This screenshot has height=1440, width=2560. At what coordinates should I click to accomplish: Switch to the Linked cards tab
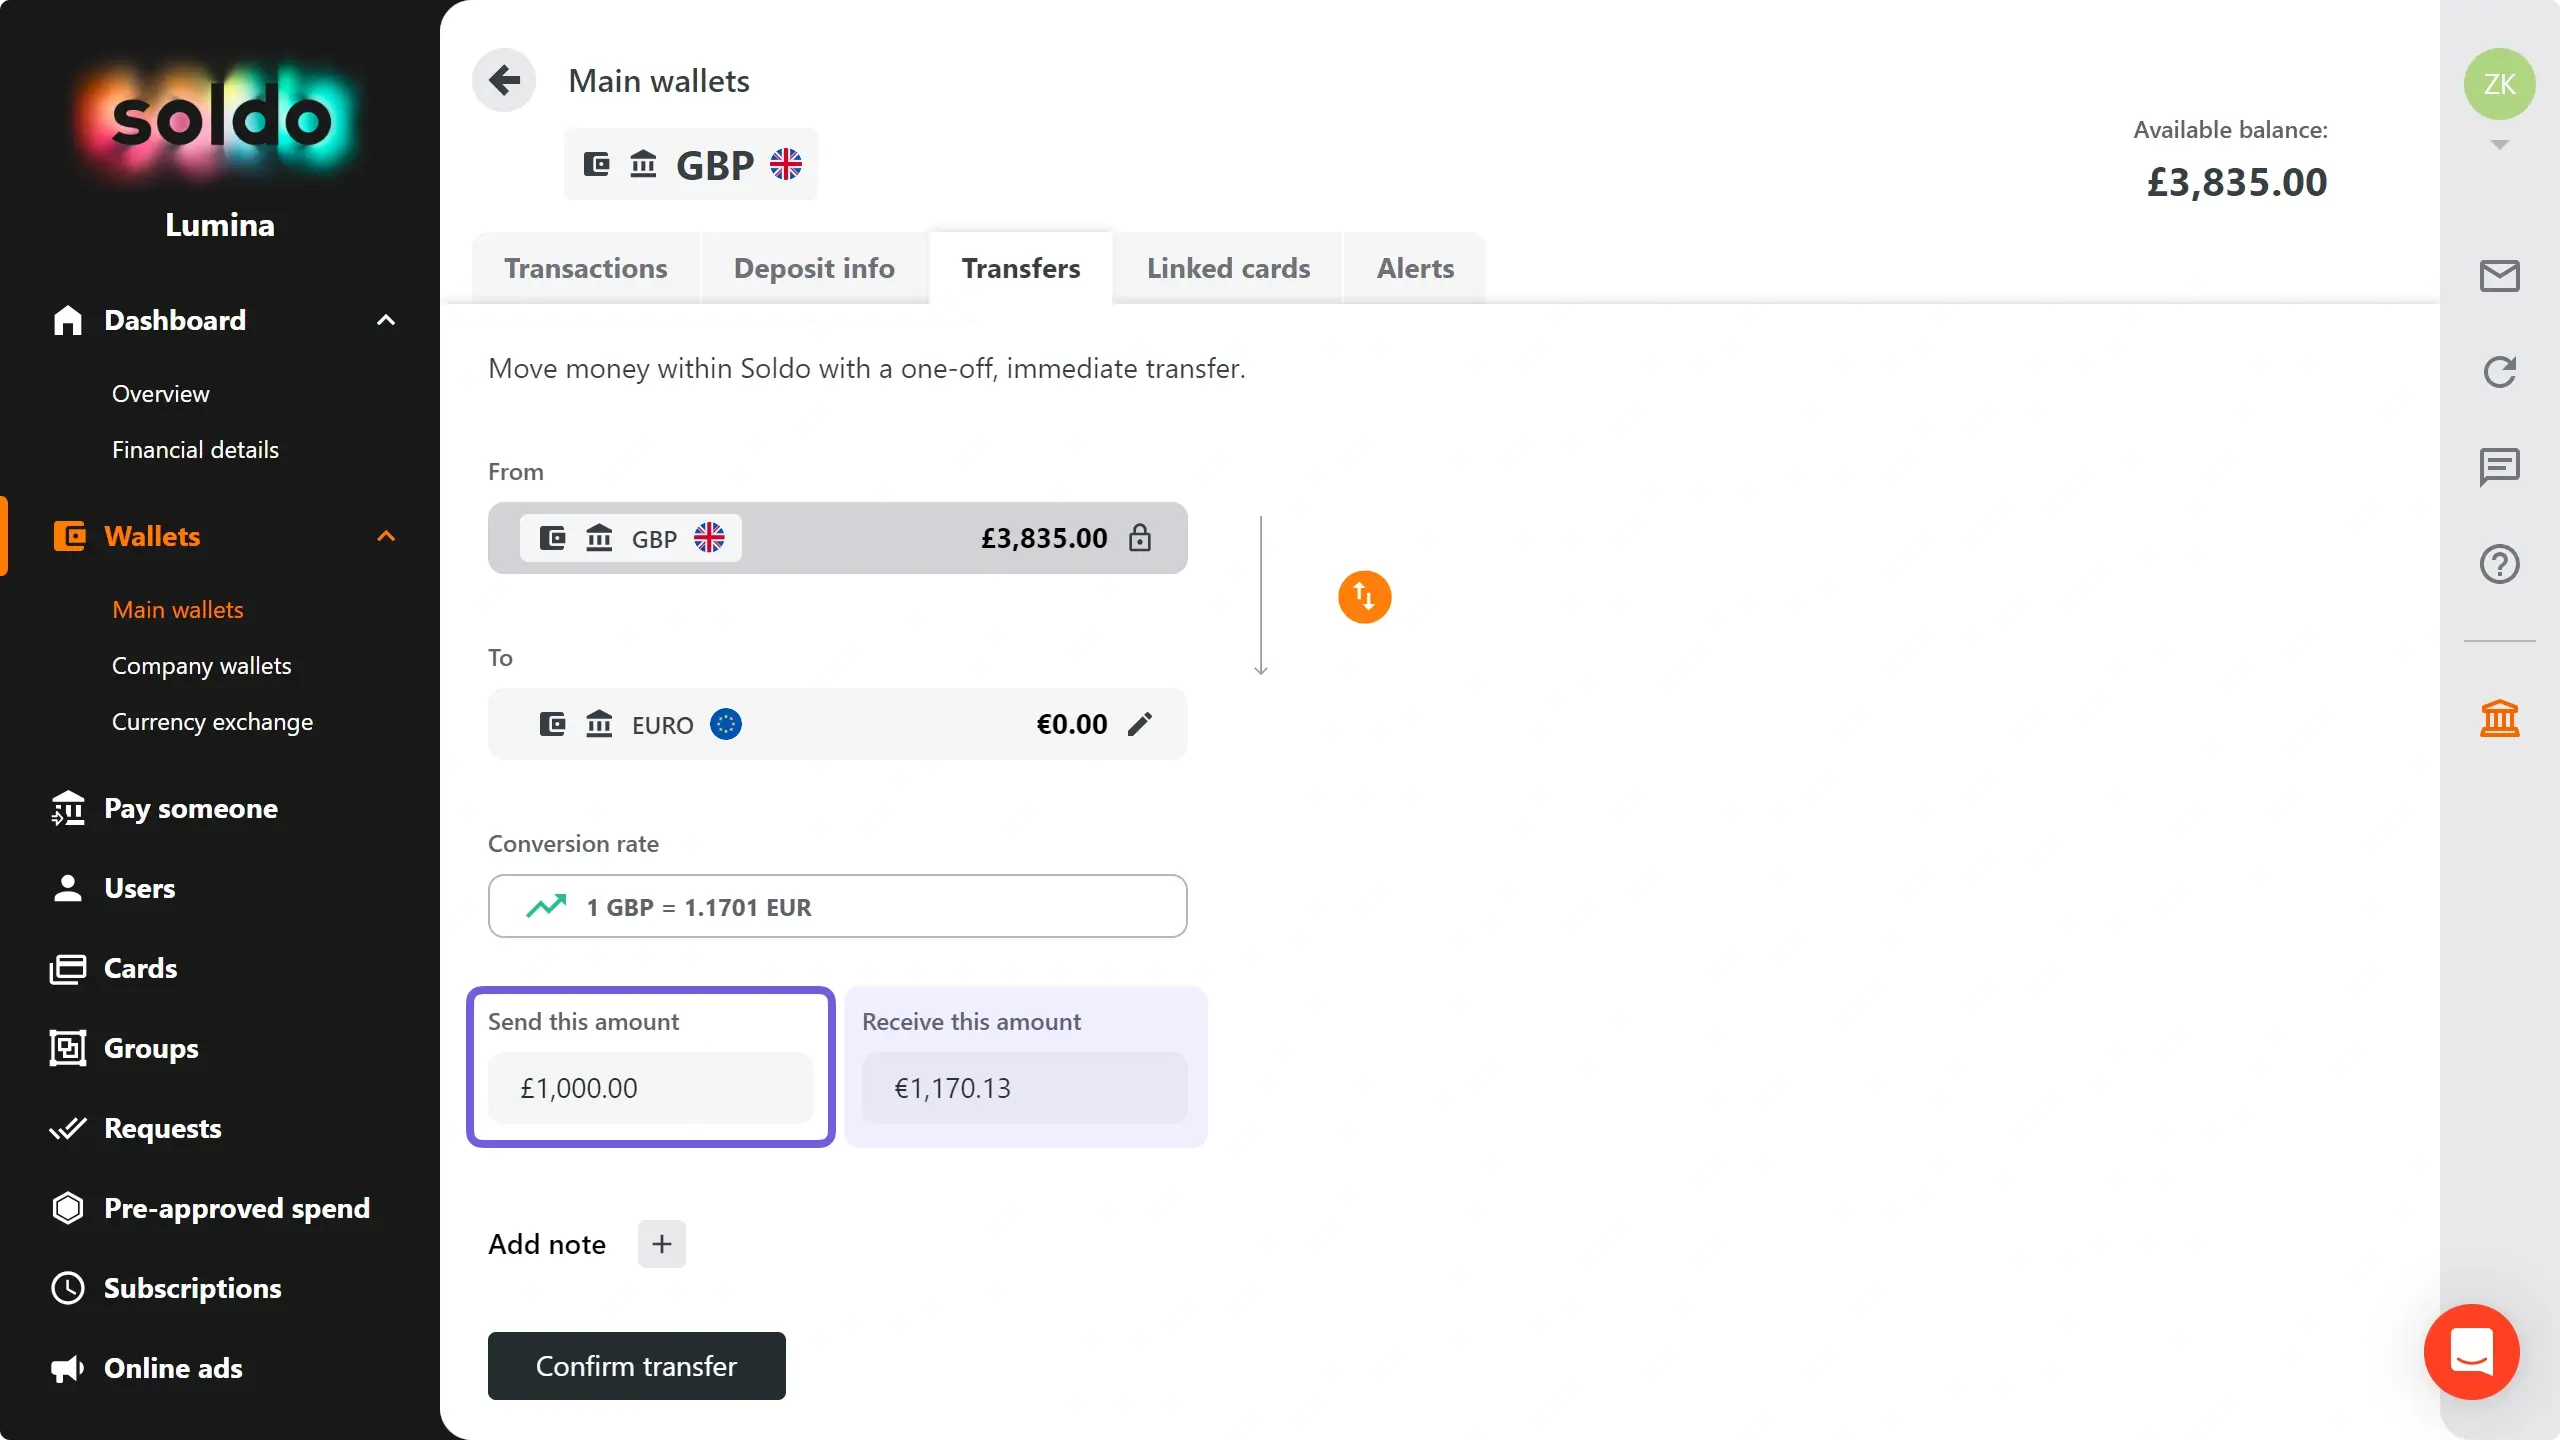pyautogui.click(x=1228, y=268)
